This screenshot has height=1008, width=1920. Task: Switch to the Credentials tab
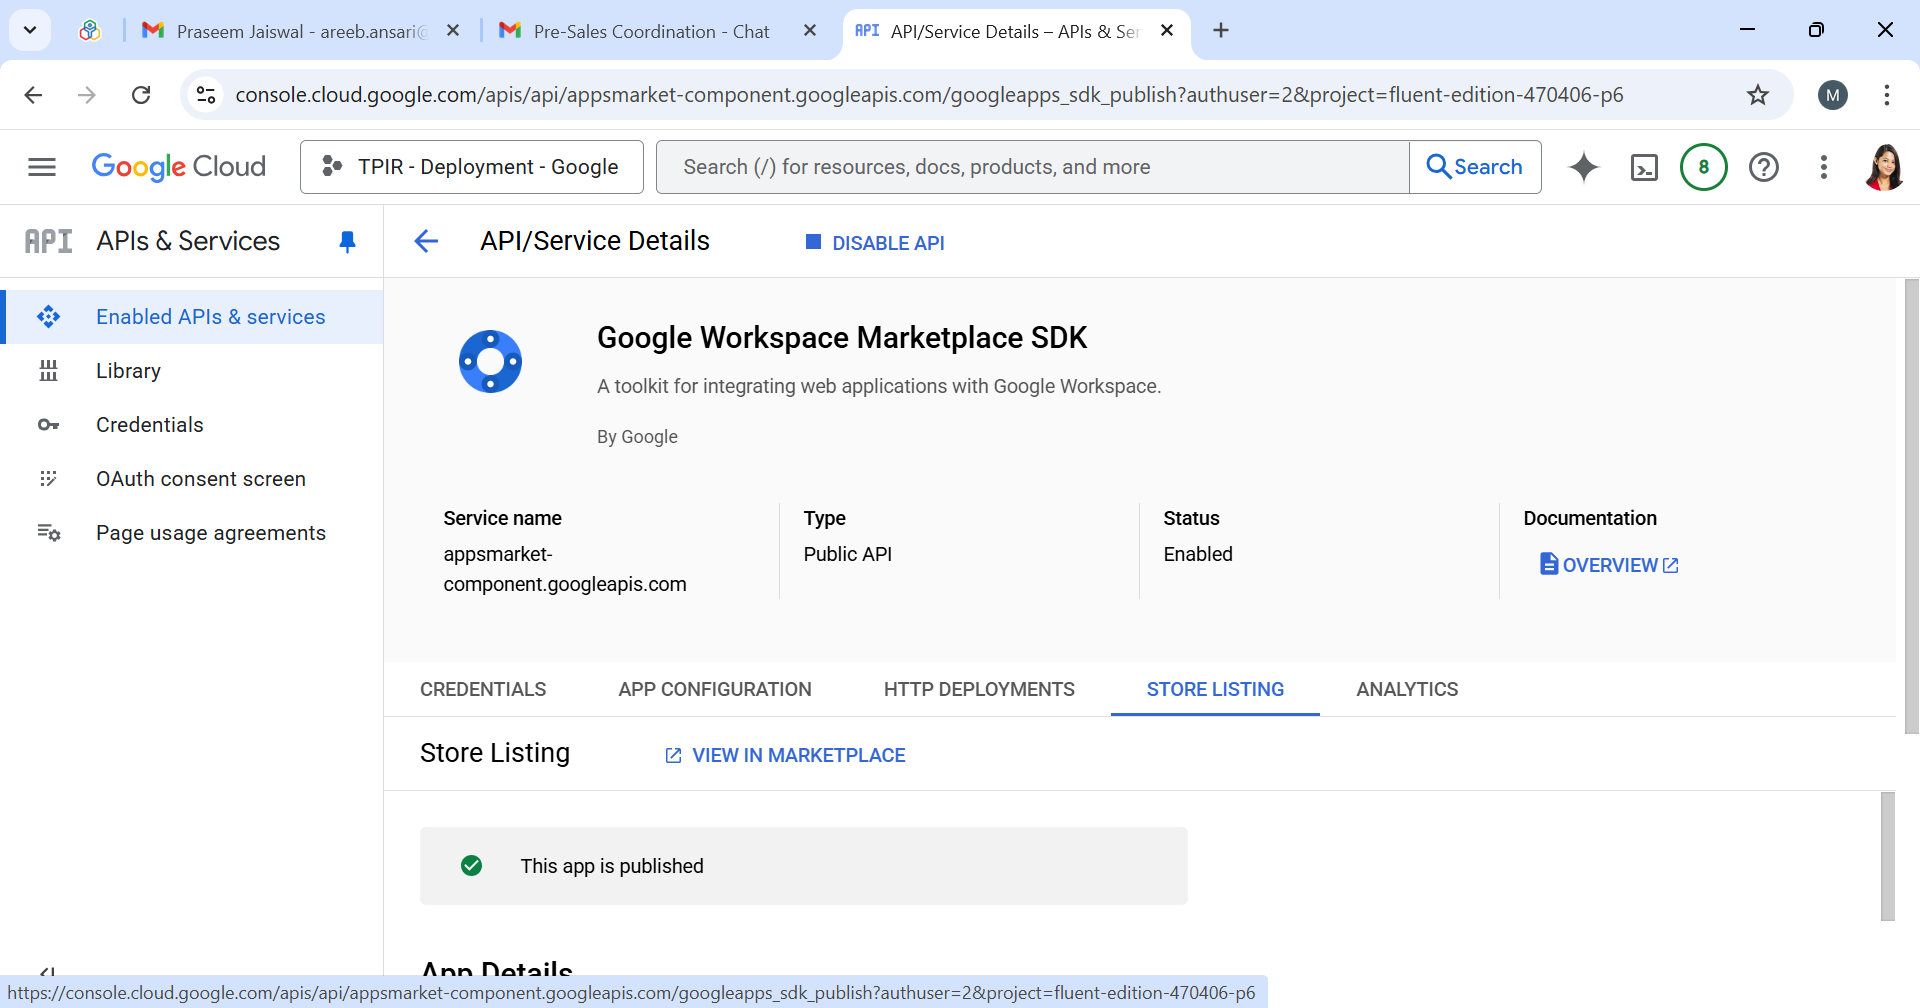(483, 689)
